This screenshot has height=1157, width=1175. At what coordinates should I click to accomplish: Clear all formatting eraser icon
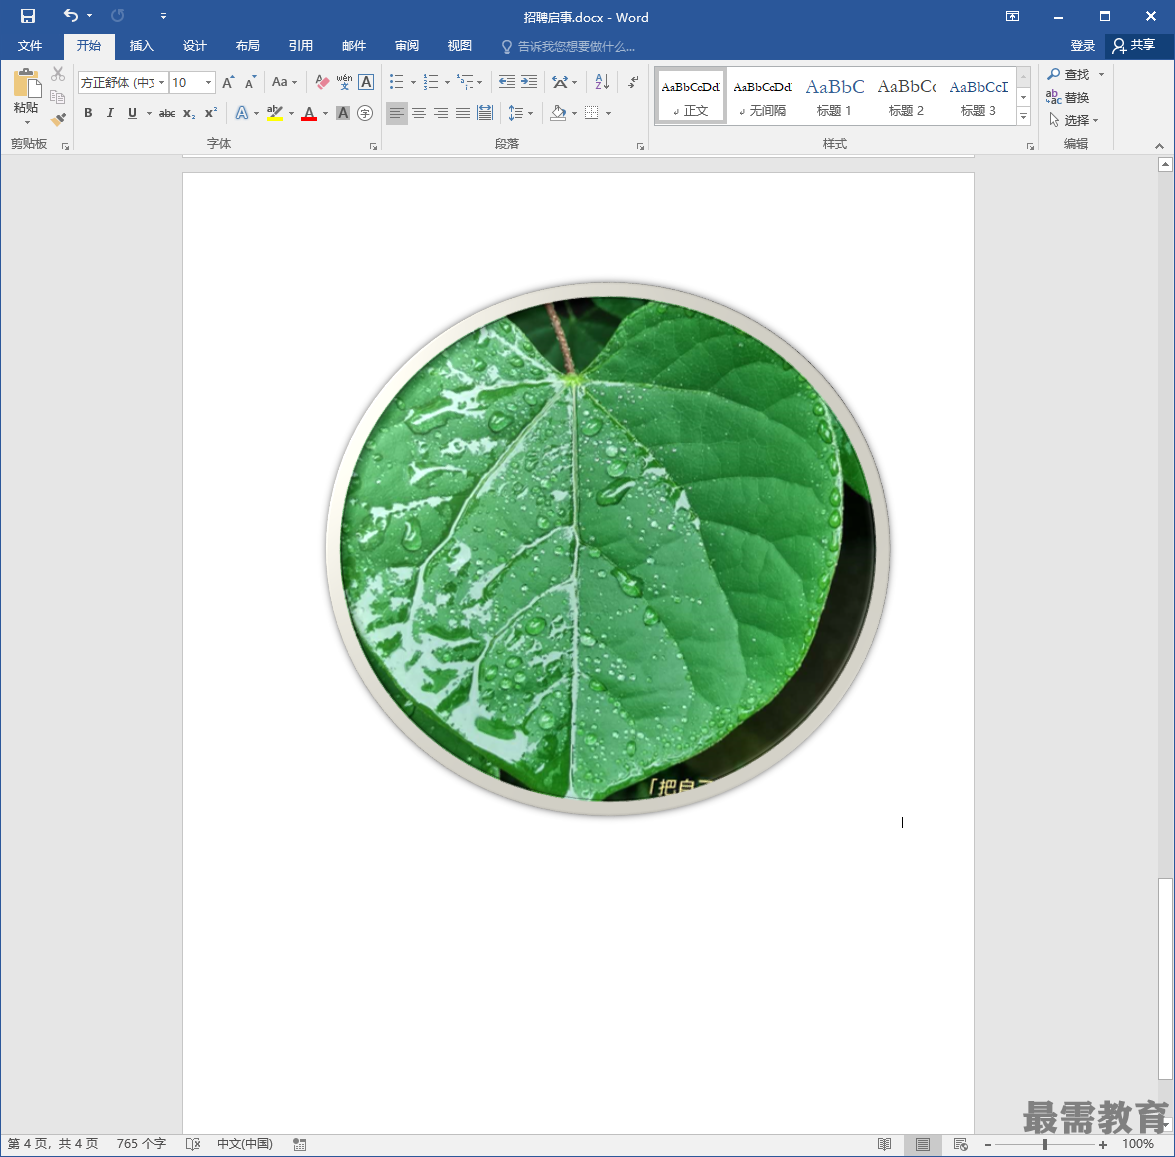[x=322, y=82]
